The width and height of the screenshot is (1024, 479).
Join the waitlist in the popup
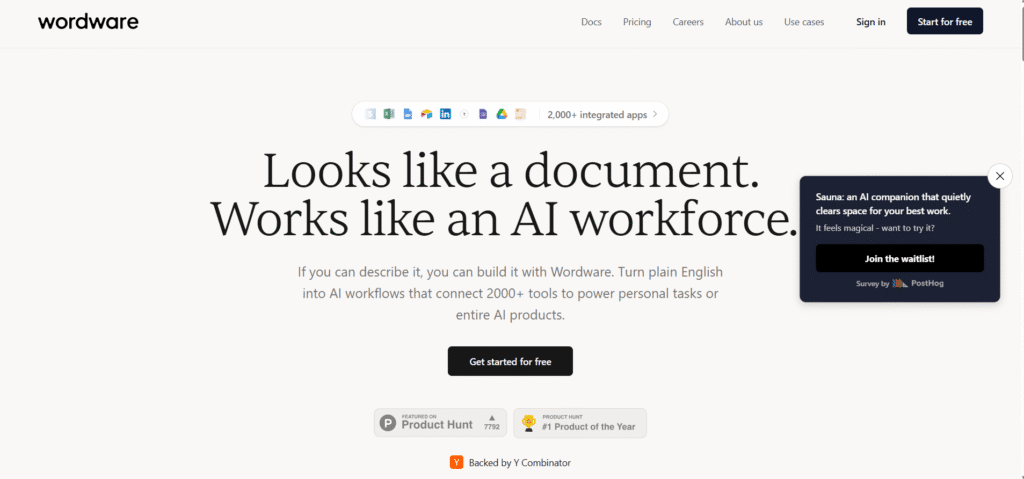[899, 259]
